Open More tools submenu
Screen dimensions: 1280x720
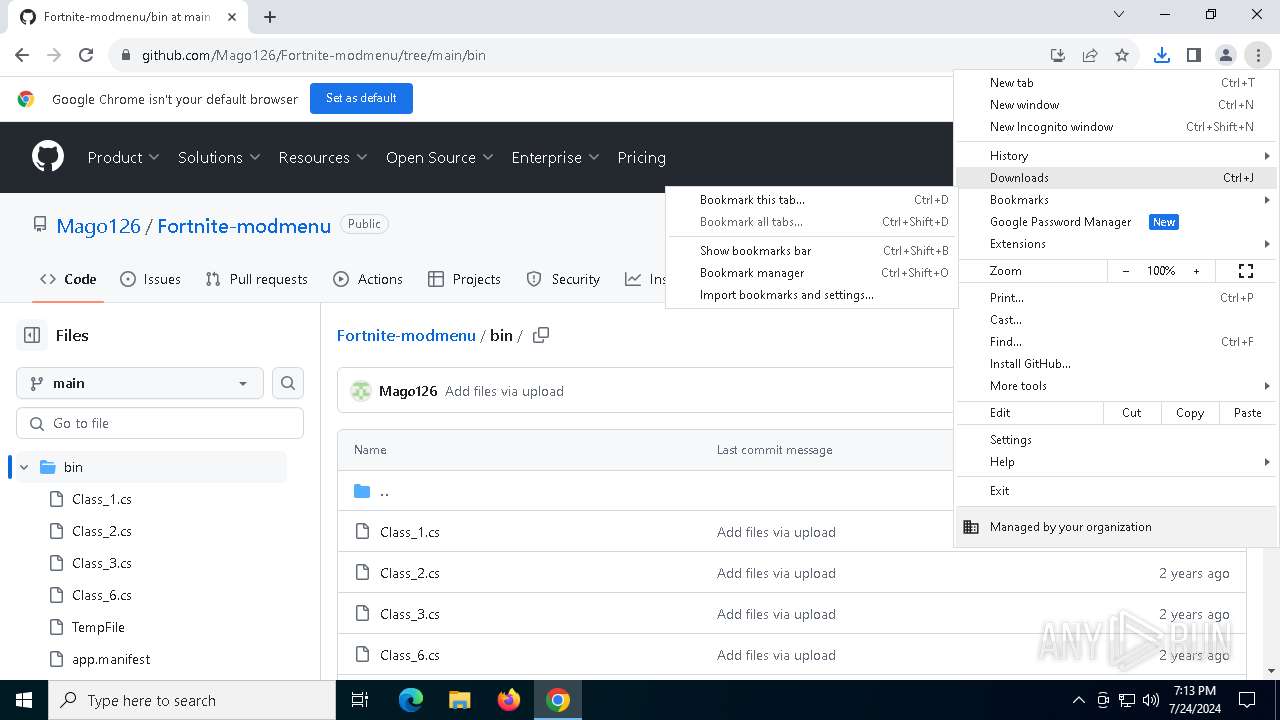(1117, 386)
